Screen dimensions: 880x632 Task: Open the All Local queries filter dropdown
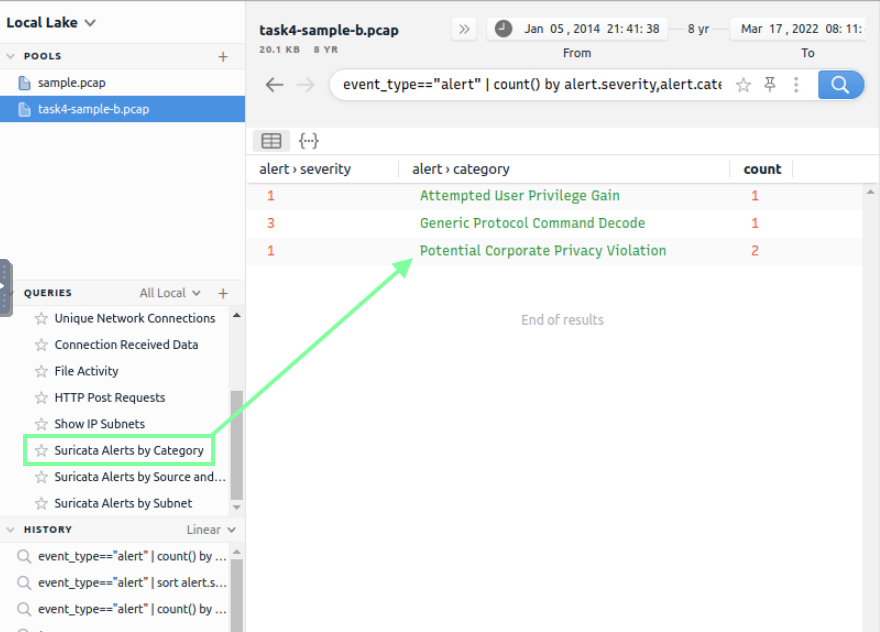pyautogui.click(x=170, y=293)
